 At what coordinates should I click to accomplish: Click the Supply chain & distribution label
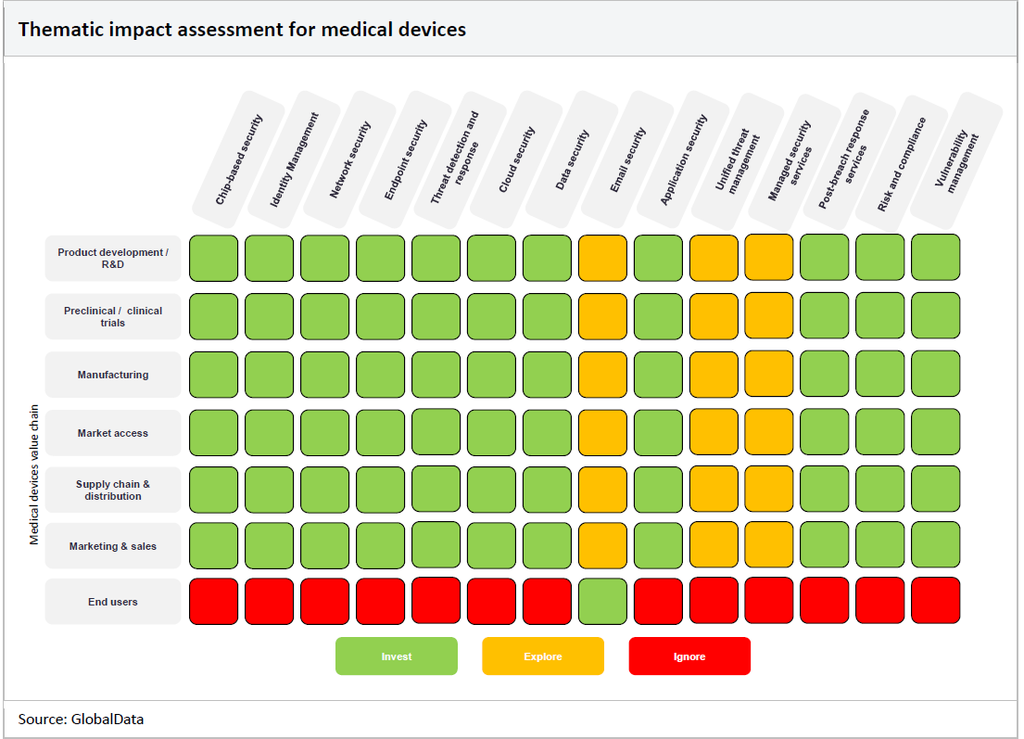pos(113,490)
